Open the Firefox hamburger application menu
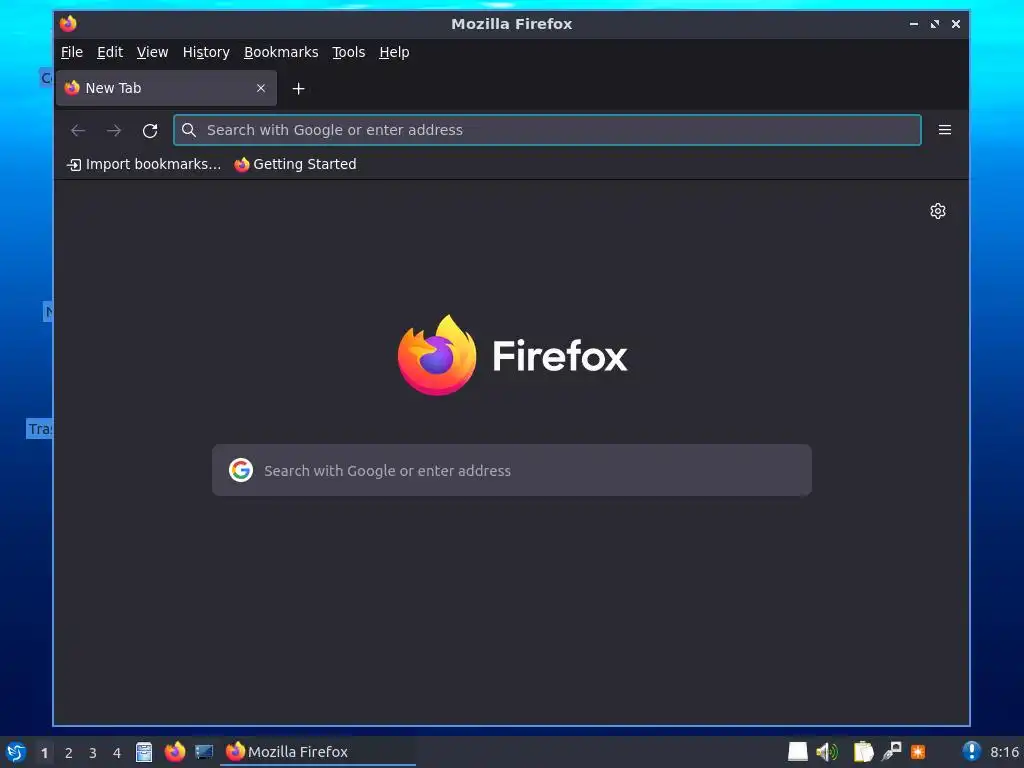 pos(944,130)
